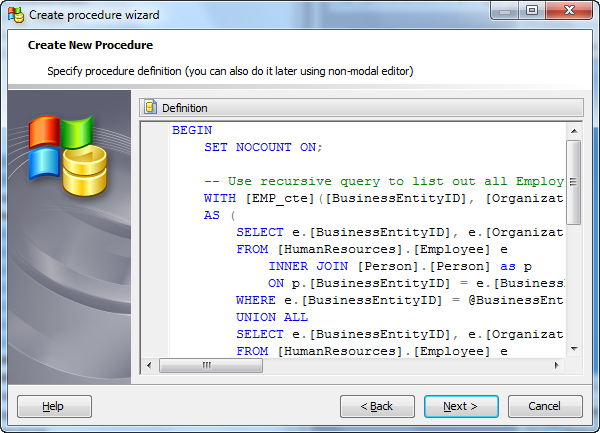Cancel the procedure wizard

pyautogui.click(x=545, y=406)
